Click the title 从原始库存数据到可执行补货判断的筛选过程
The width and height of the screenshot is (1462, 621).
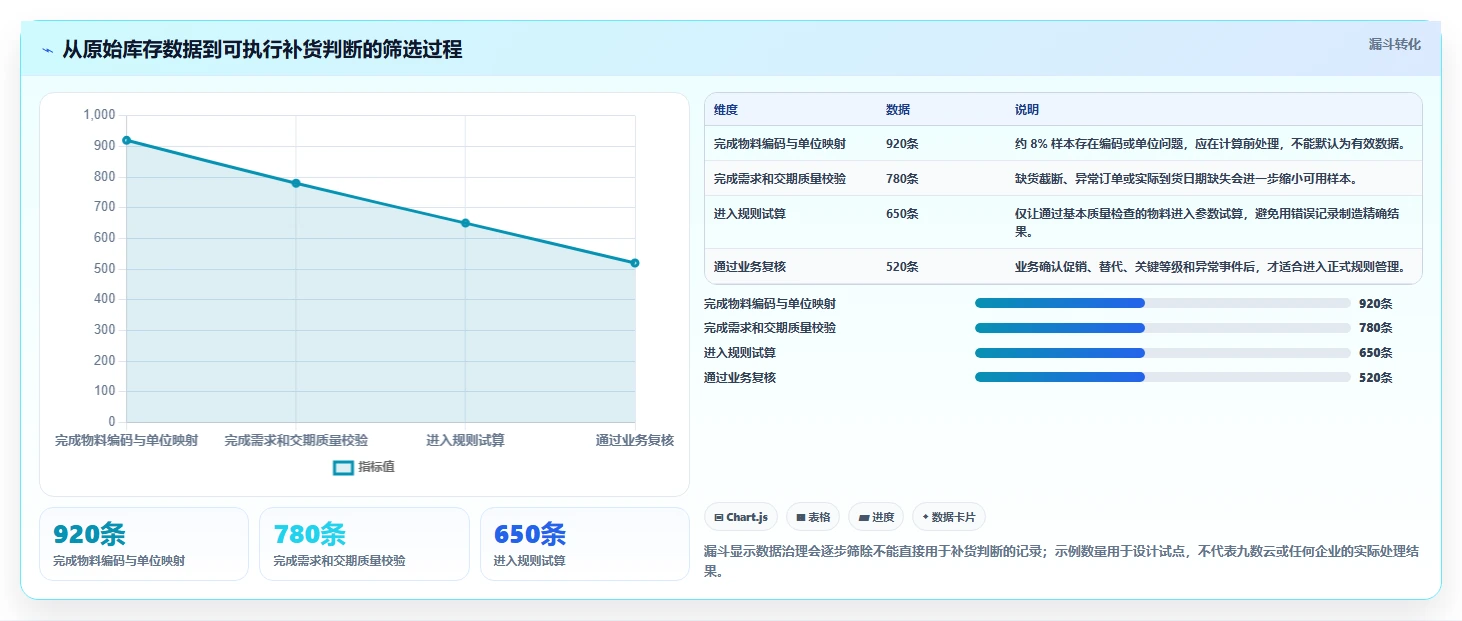pos(262,50)
